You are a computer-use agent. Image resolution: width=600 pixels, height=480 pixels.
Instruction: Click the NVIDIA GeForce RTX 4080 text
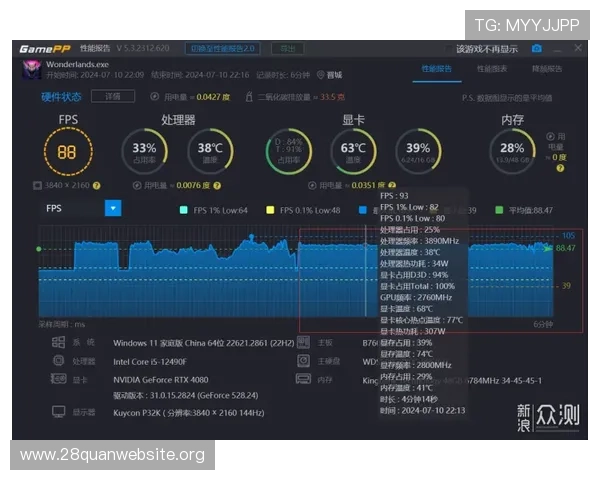[161, 380]
